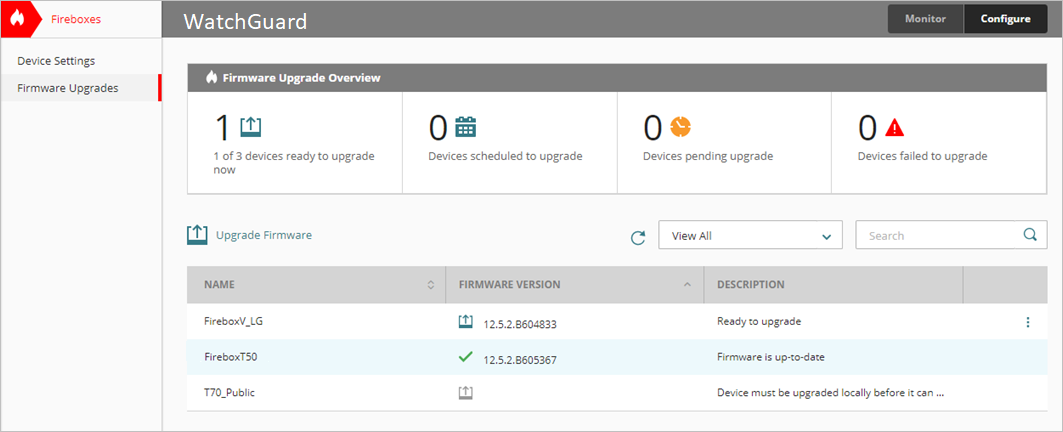Screen dimensions: 1063x432
Task: Refresh the firmware device list
Action: (638, 237)
